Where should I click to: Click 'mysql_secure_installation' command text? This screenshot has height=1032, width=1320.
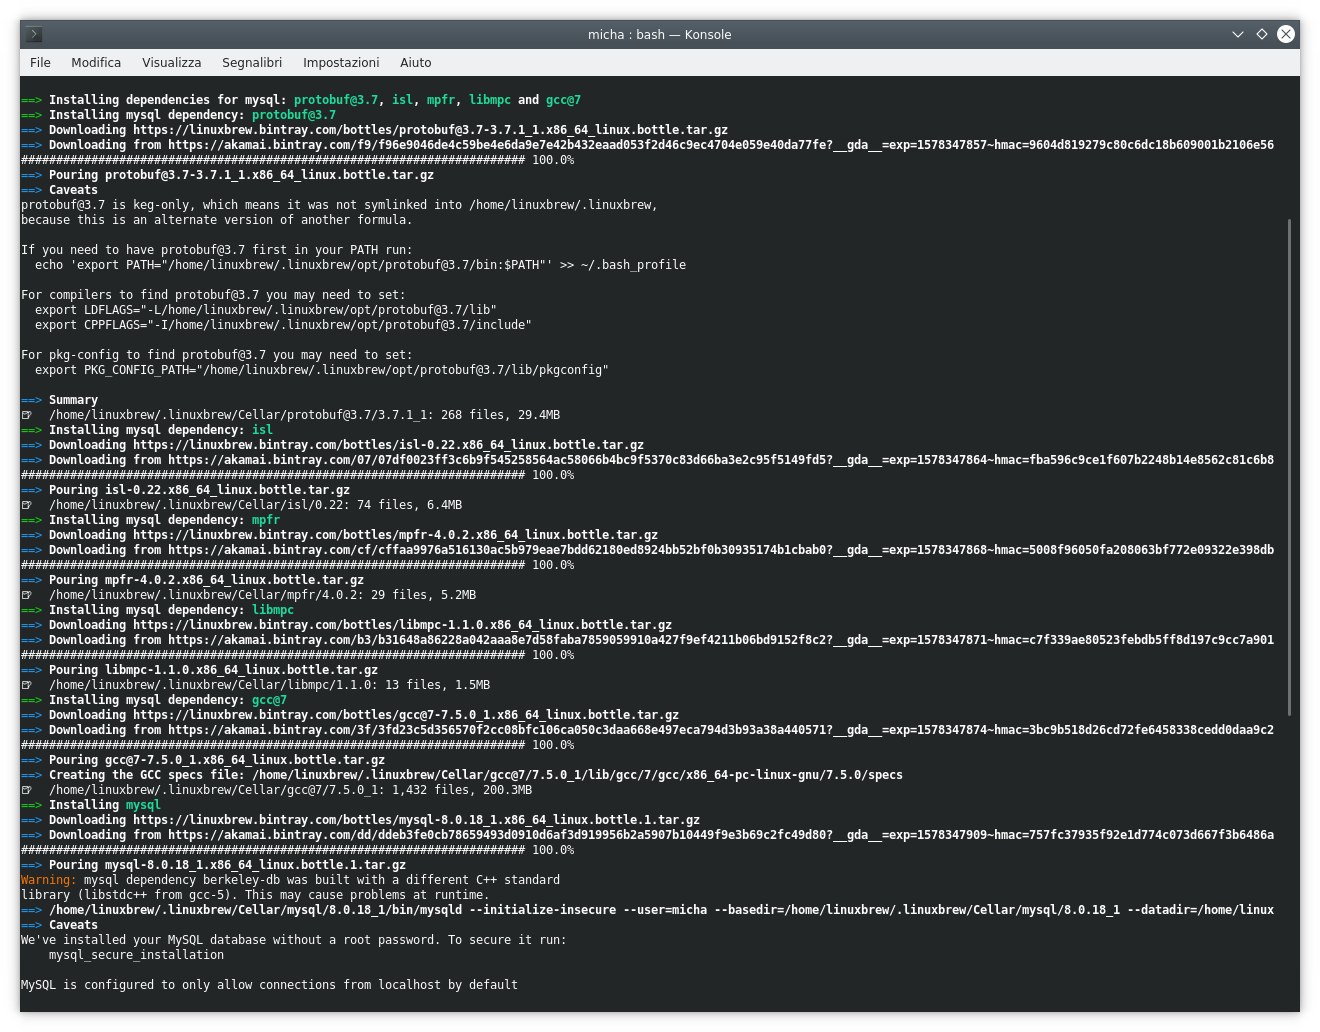(x=136, y=955)
